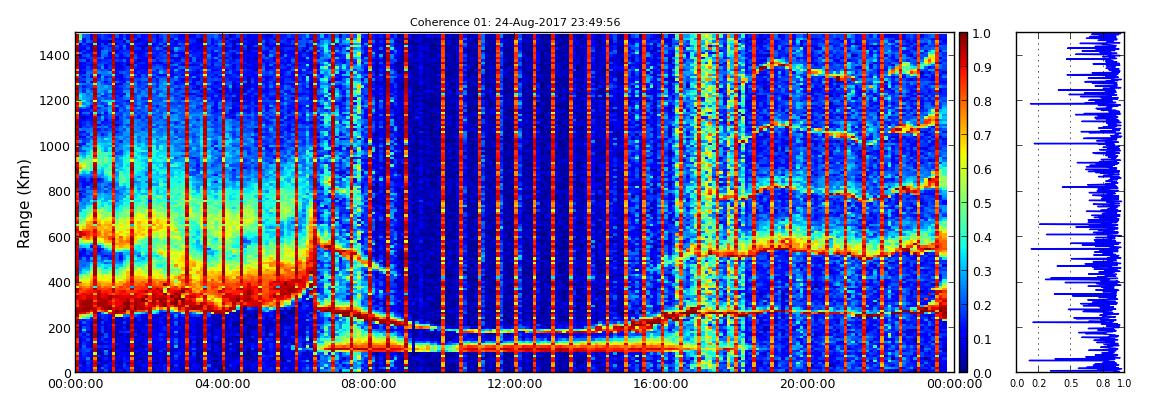1150x407 pixels.
Task: Pick the 600 range axis tick label
Action: pyautogui.click(x=59, y=238)
